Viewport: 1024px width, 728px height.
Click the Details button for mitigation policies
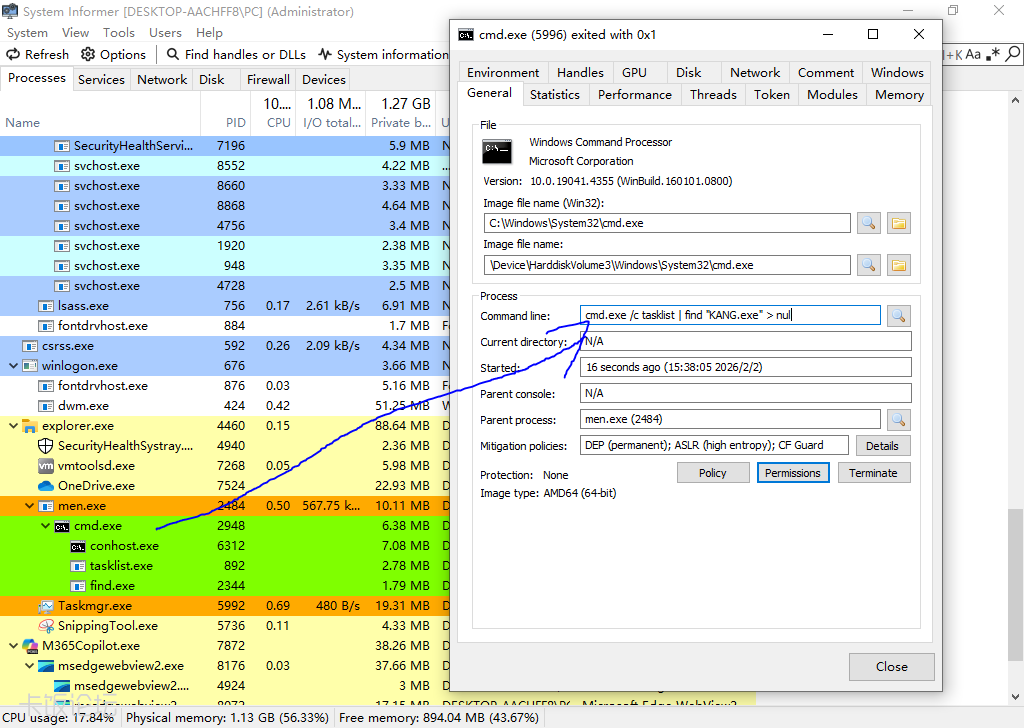(x=881, y=446)
